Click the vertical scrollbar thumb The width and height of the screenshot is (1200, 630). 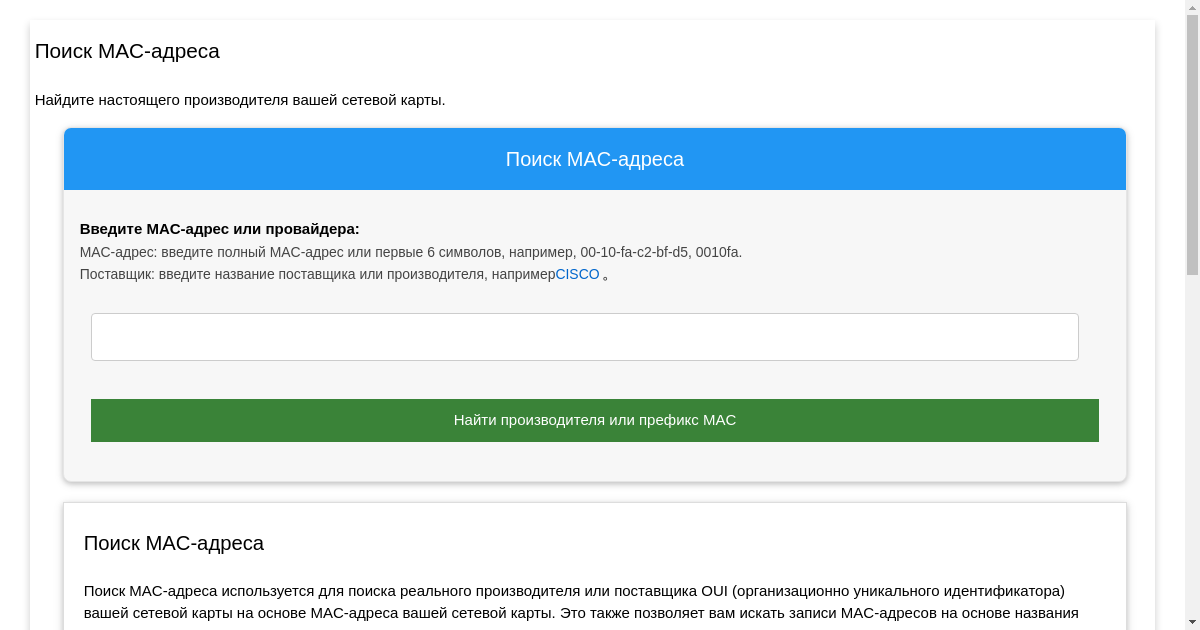point(1192,140)
